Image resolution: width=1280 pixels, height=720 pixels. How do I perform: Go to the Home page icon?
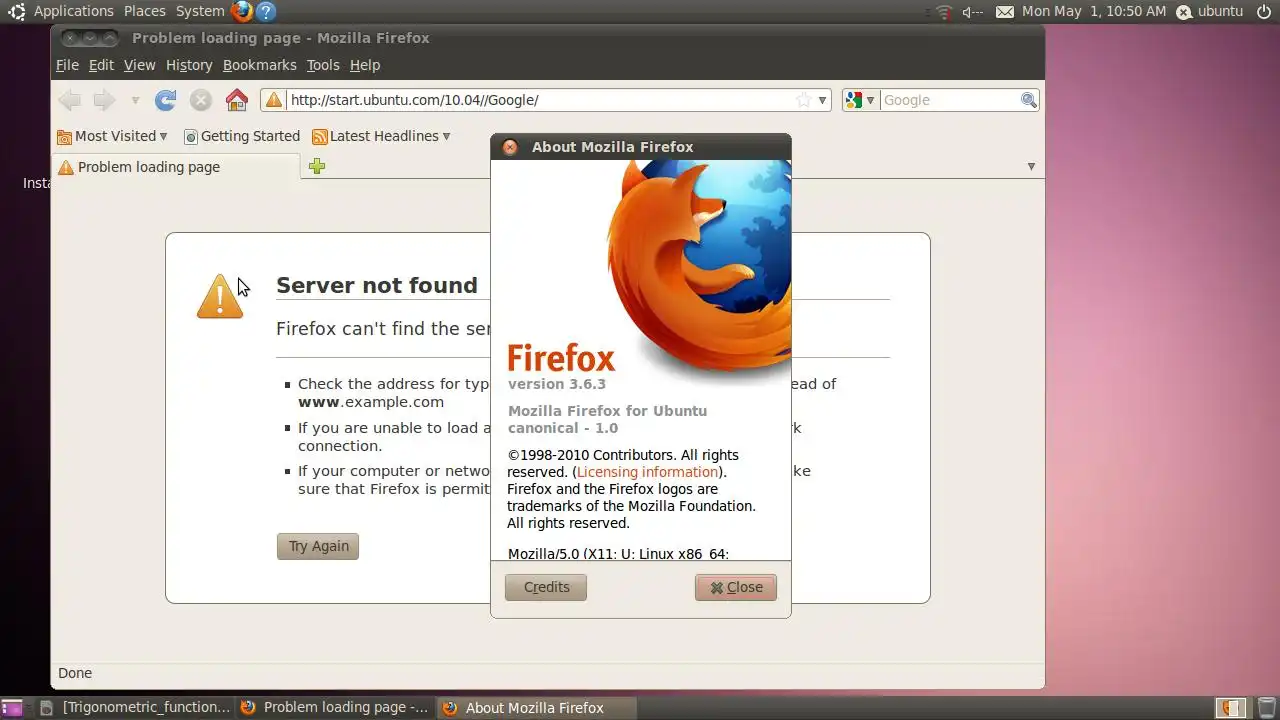pos(237,100)
